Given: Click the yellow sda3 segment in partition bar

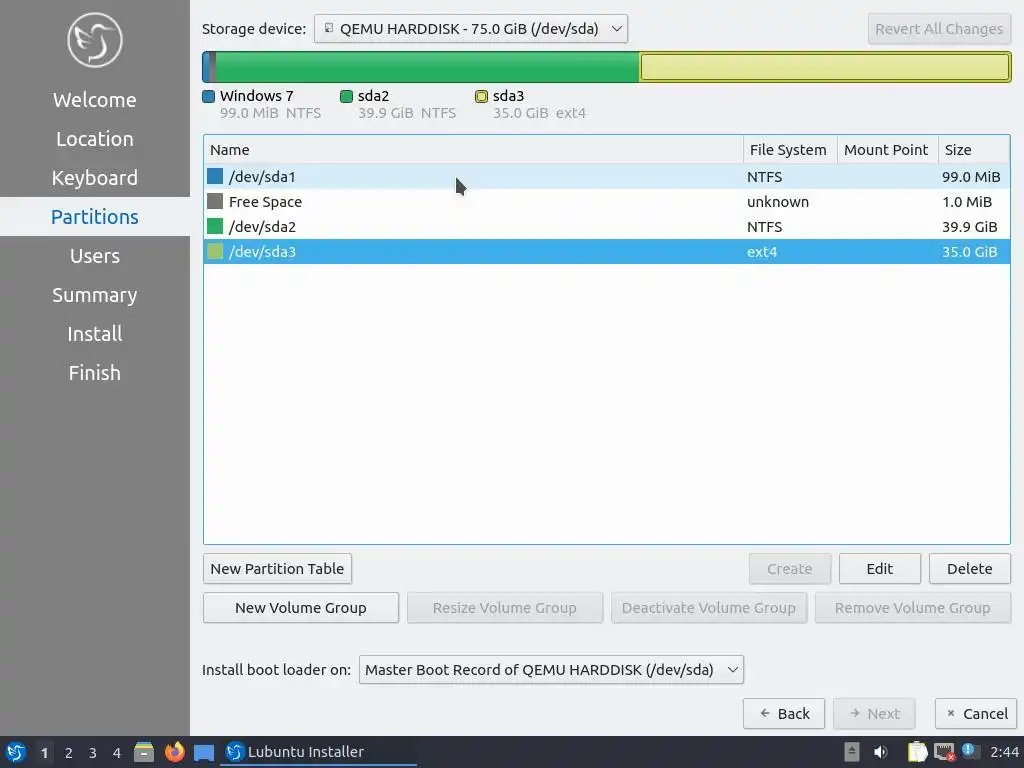Looking at the screenshot, I should 825,67.
